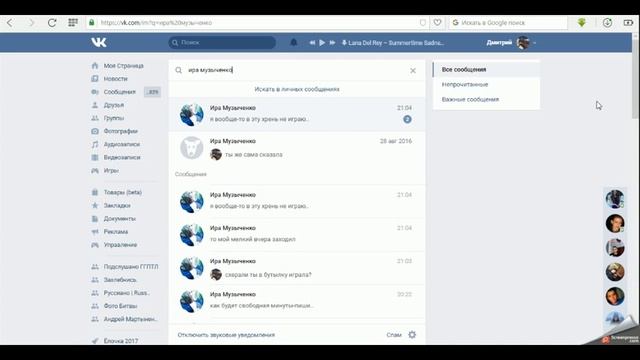Image resolution: width=640 pixels, height=360 pixels.
Task: Click the Google search field in browser
Action: (x=509, y=23)
